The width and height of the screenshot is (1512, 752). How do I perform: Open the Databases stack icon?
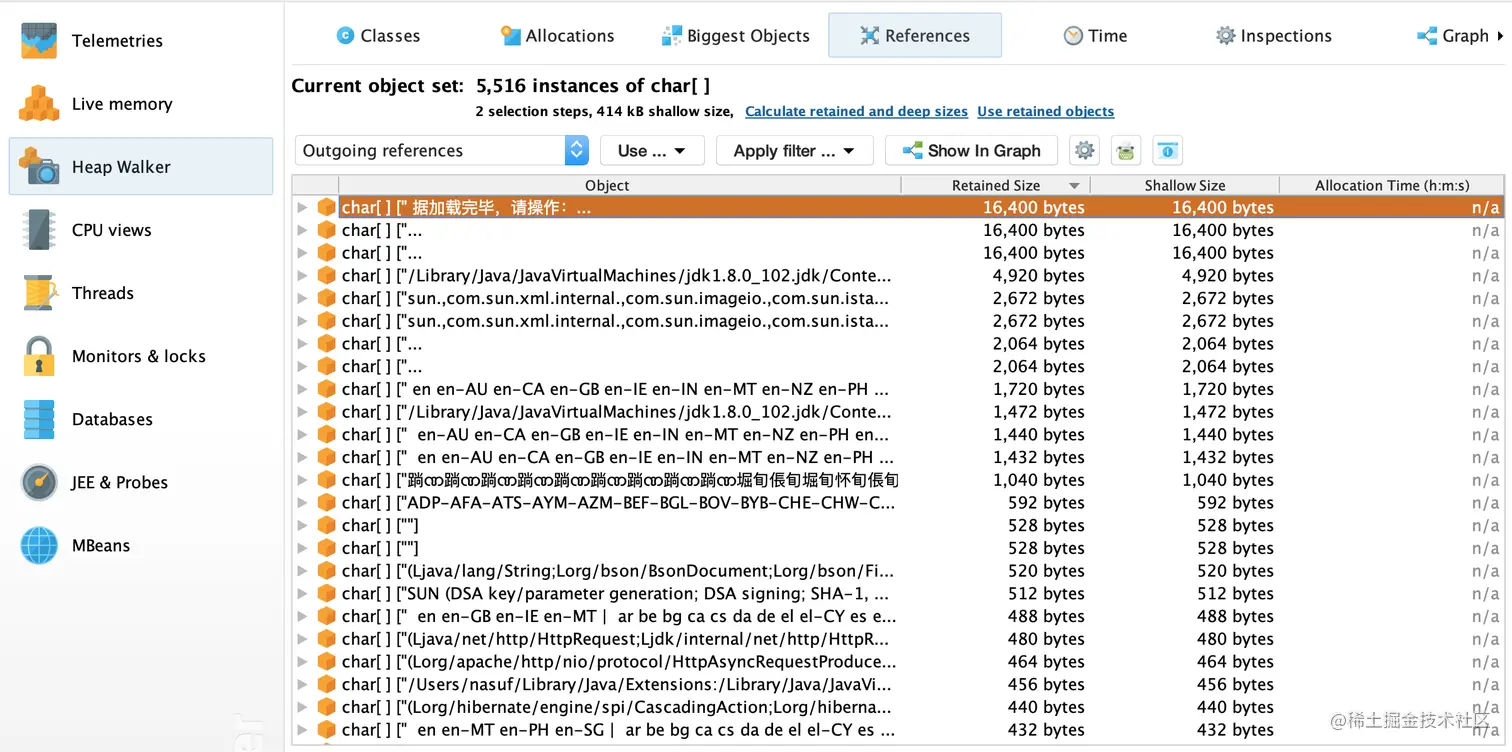(x=41, y=419)
